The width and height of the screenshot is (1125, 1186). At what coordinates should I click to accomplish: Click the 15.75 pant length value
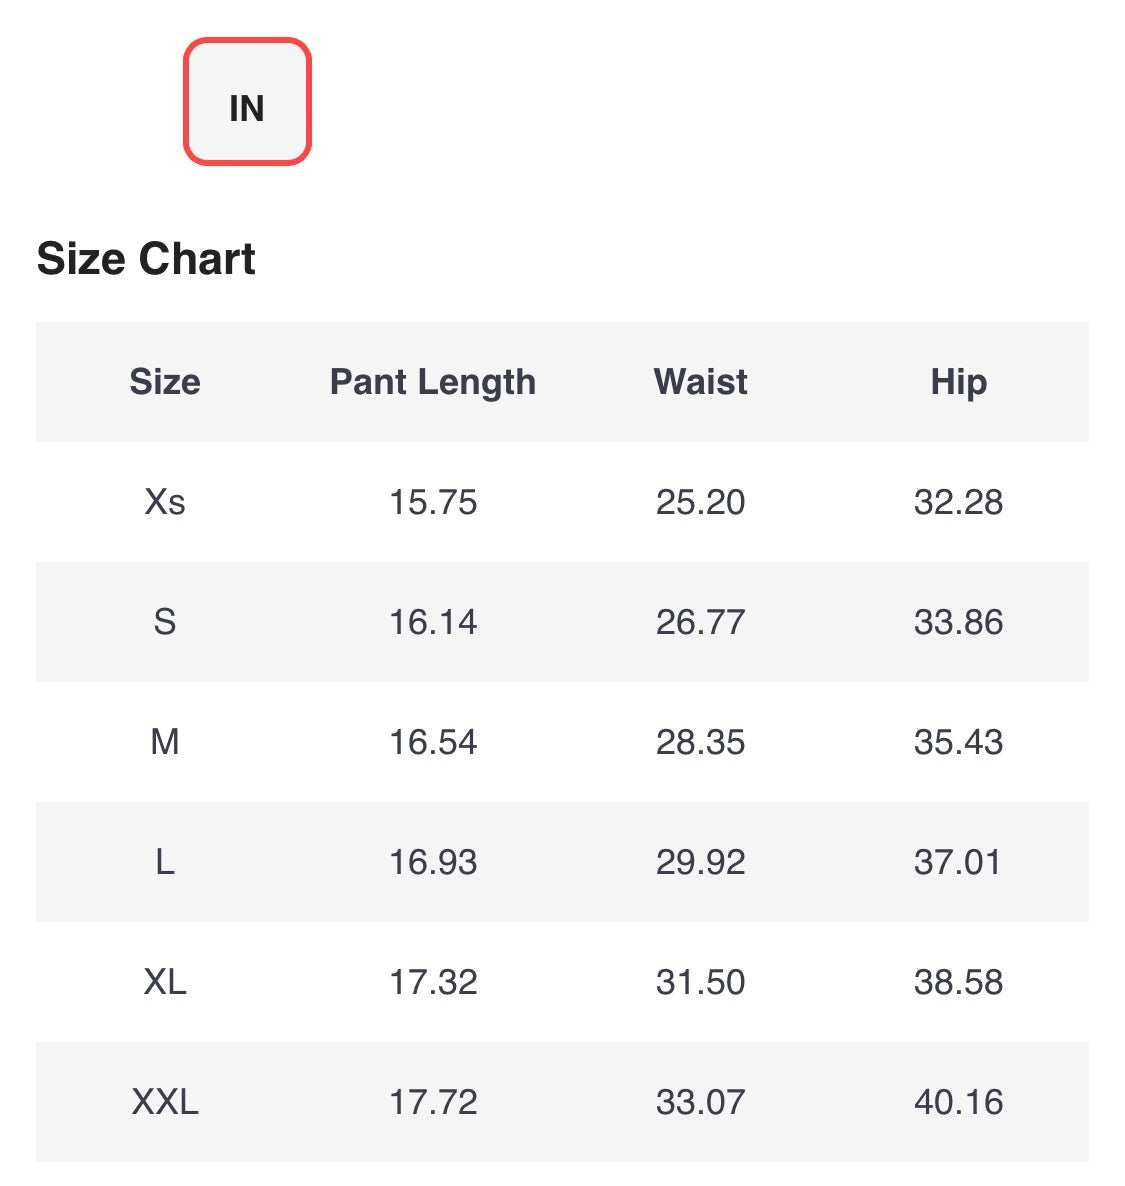[x=433, y=502]
